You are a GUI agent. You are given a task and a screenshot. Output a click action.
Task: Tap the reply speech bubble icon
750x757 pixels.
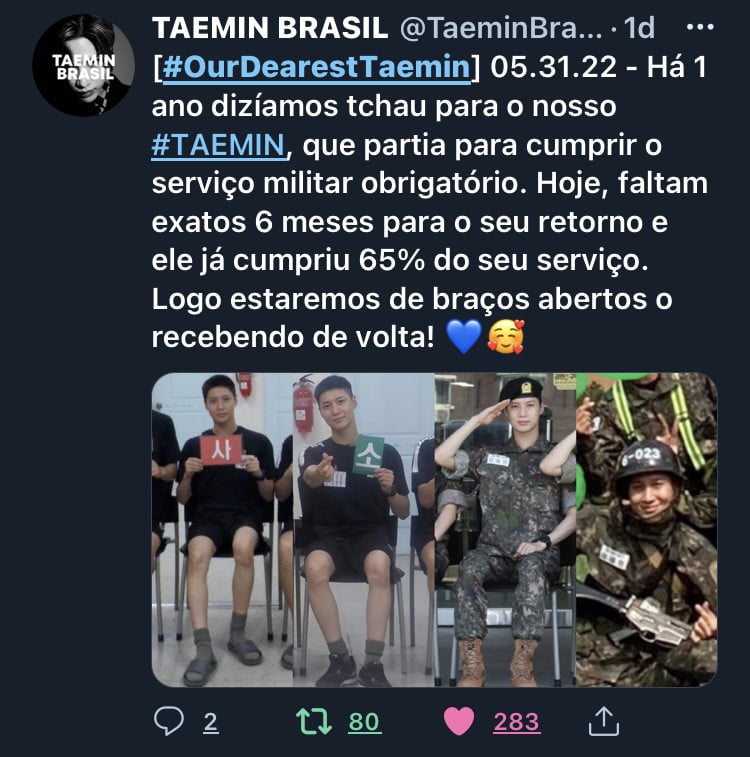tap(168, 721)
